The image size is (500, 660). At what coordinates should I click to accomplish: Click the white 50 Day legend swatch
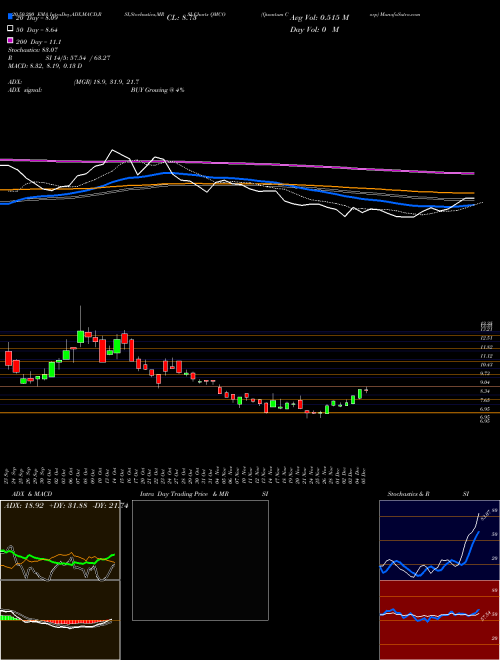click(x=10, y=29)
